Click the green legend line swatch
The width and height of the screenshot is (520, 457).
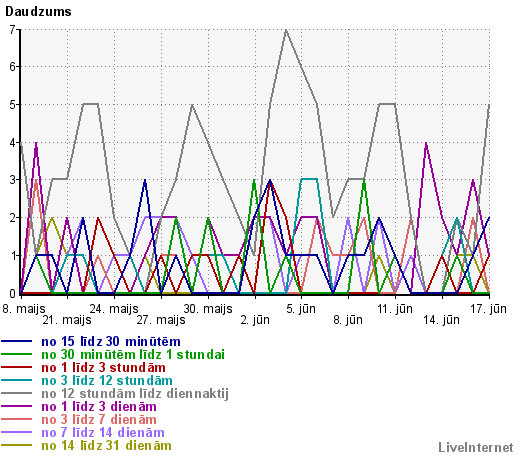point(17,354)
